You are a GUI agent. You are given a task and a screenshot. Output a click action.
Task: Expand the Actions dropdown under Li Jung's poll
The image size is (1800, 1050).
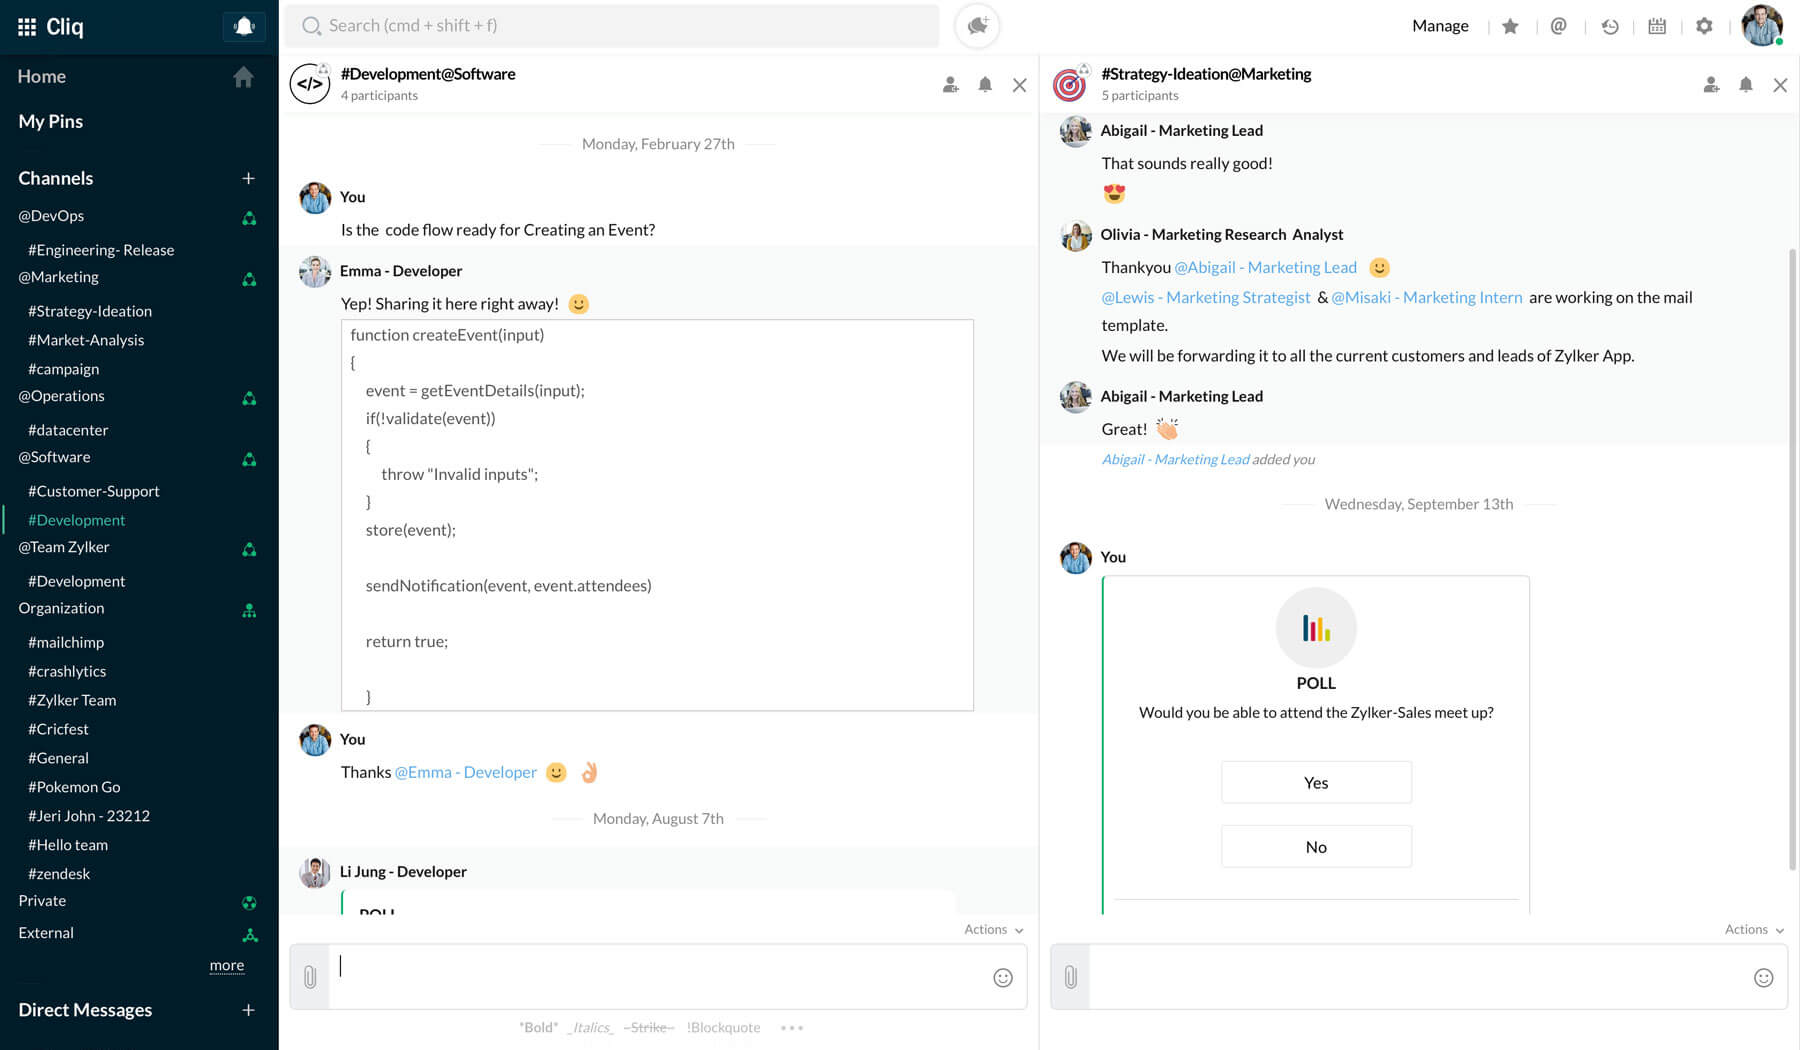click(x=992, y=929)
